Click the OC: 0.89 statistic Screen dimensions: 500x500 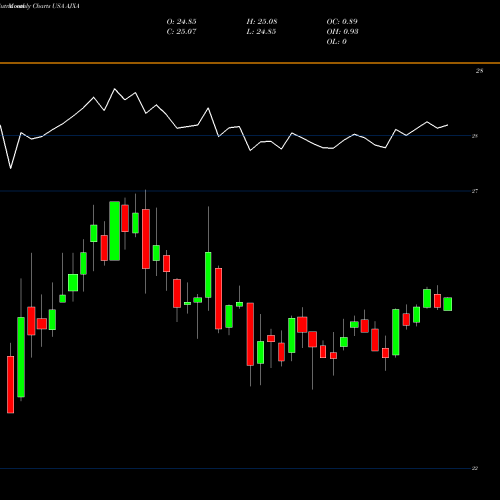(342, 22)
